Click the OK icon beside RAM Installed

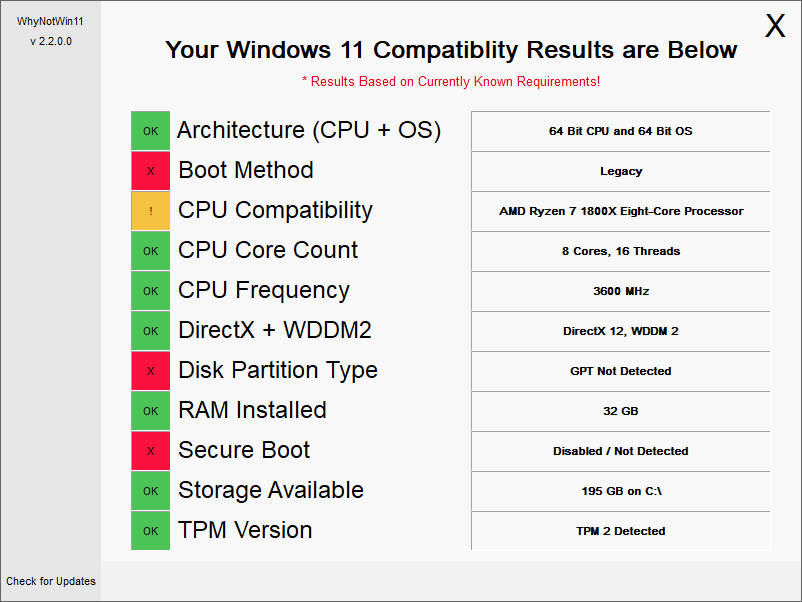(150, 411)
